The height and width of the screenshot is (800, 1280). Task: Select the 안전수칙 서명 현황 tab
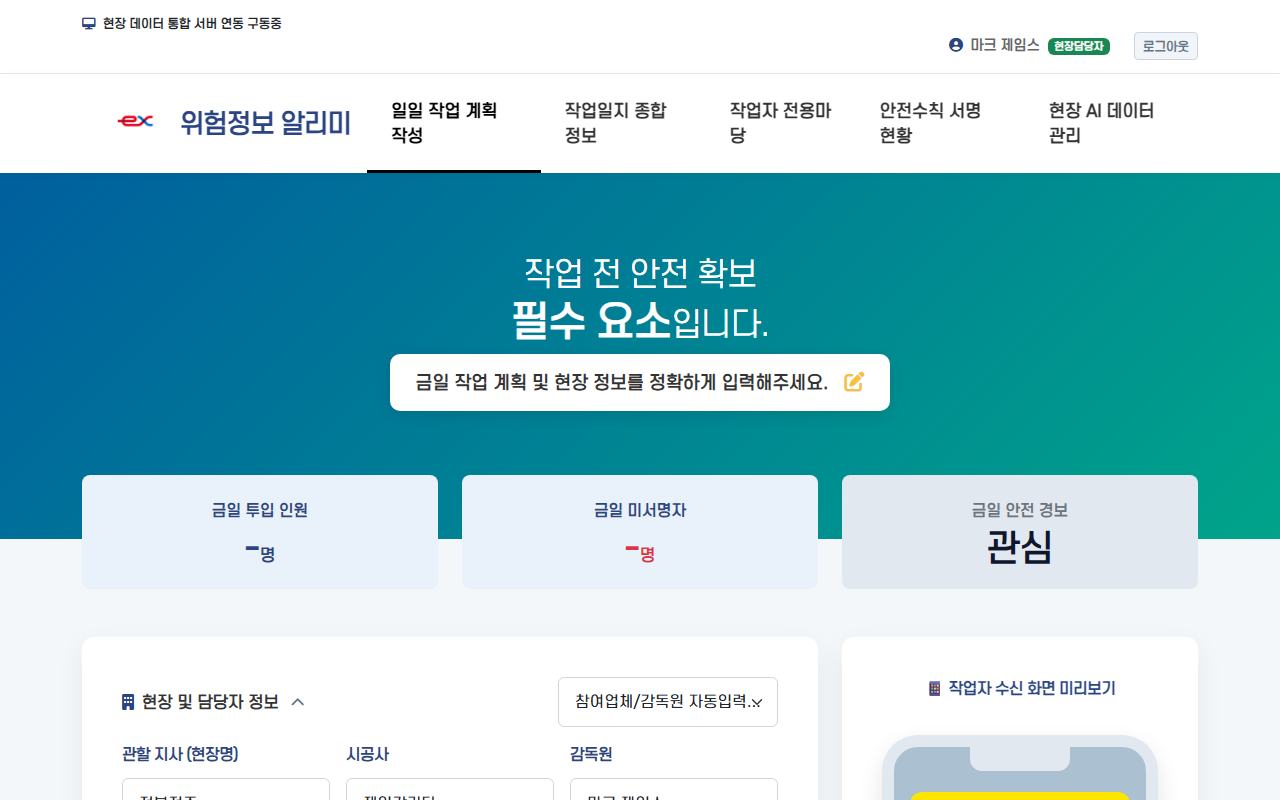point(940,123)
